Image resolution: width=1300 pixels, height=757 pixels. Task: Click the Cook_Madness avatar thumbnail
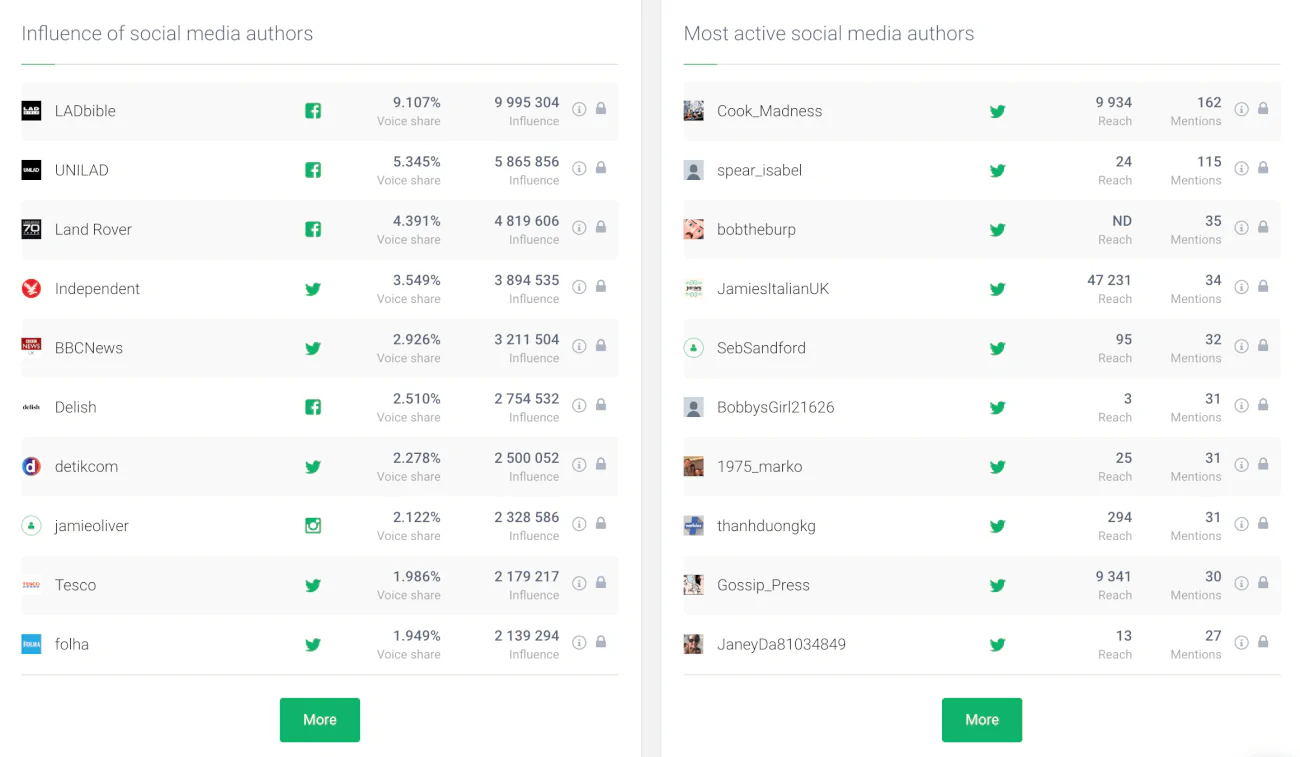694,111
